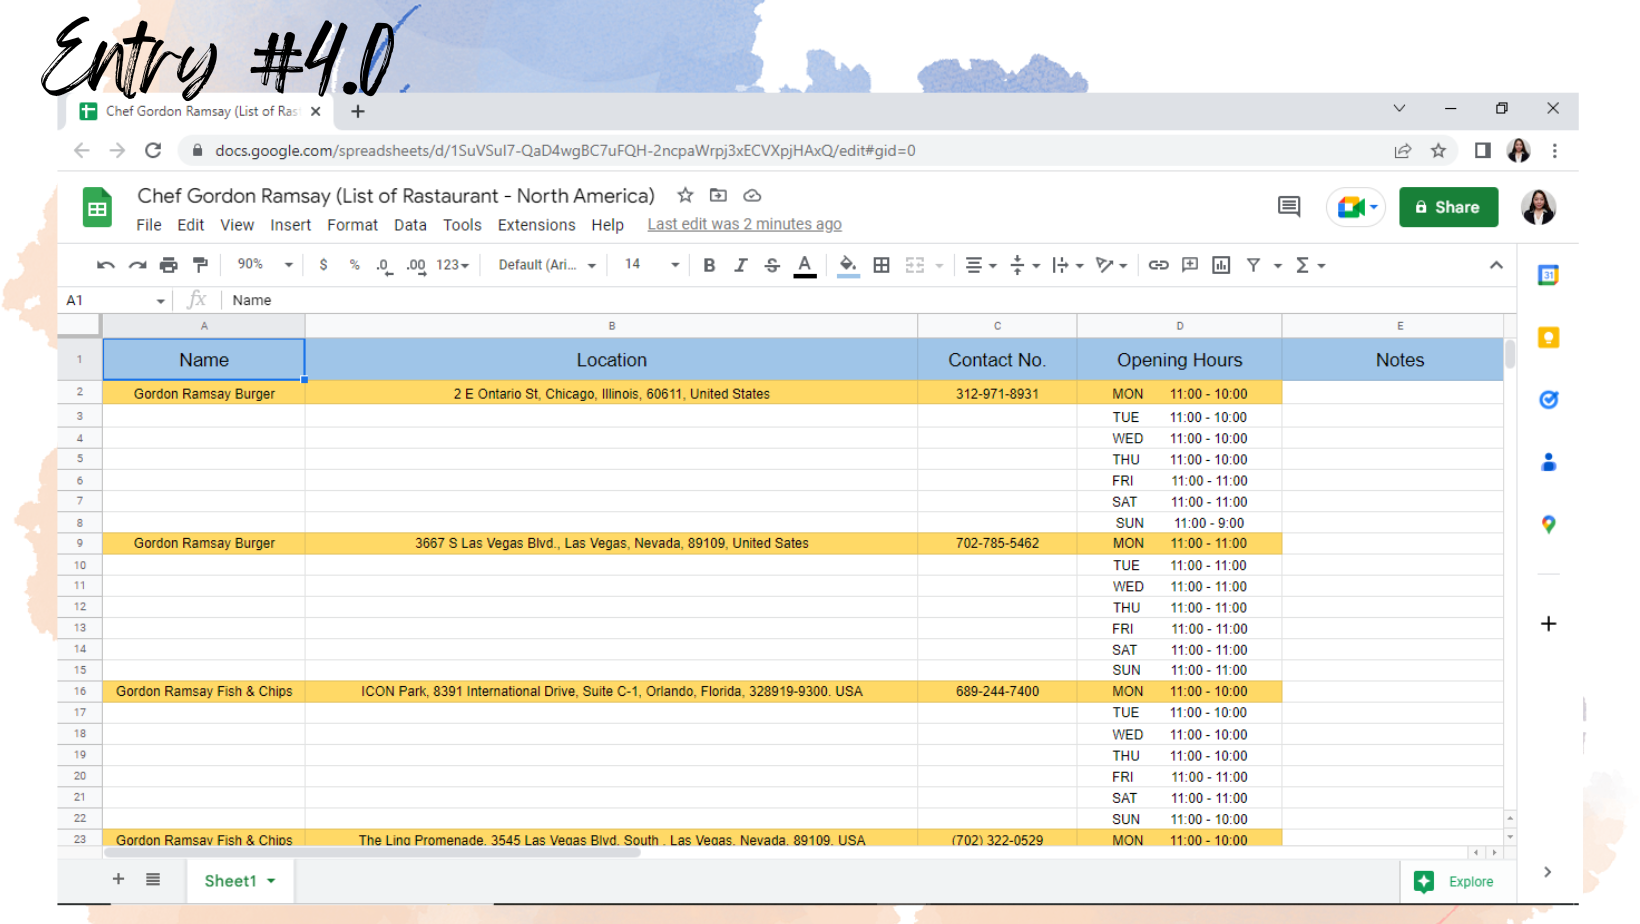1640x924 pixels.
Task: Open 'Last edit was 2 minutes ago' history
Action: point(744,224)
